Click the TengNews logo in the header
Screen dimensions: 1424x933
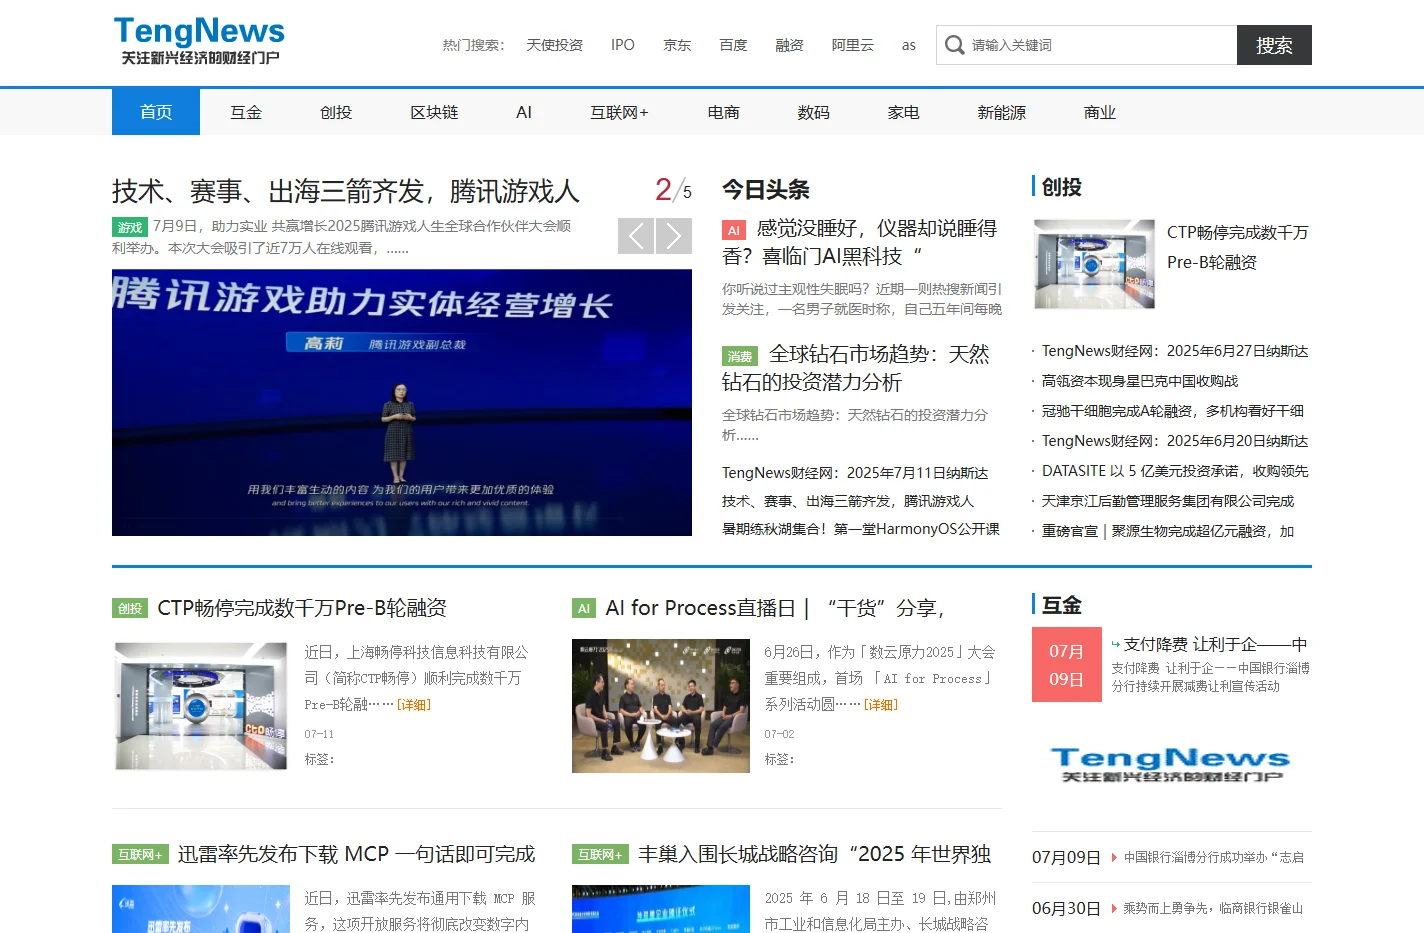point(199,41)
